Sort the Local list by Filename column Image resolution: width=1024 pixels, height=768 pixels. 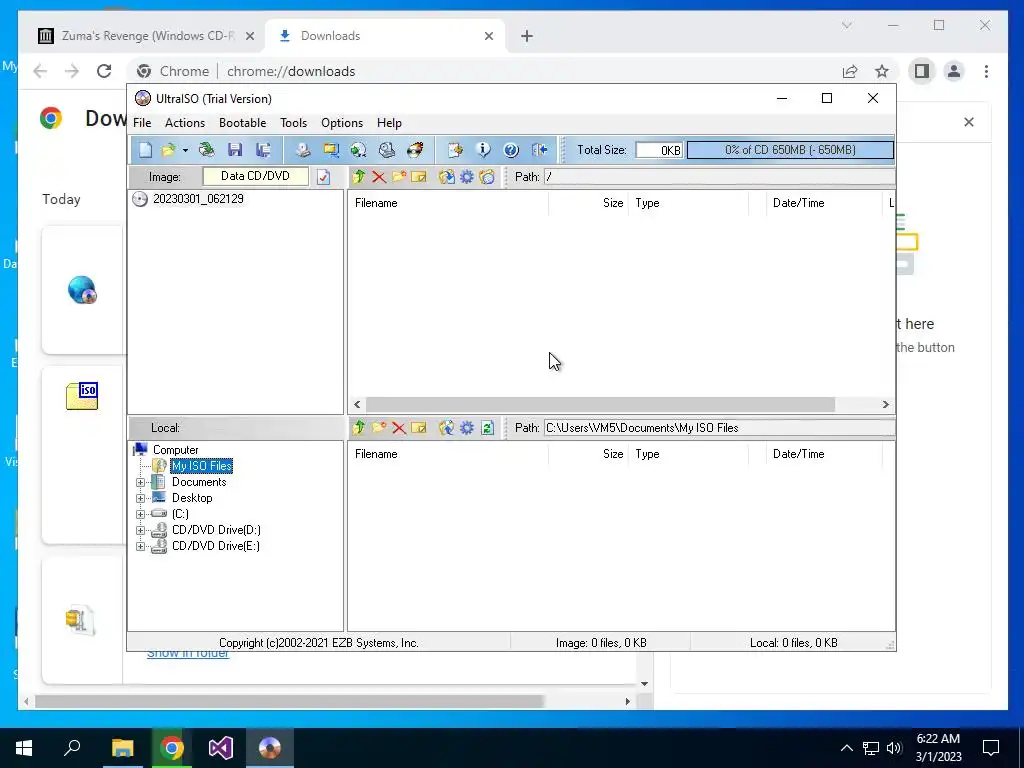coord(448,454)
